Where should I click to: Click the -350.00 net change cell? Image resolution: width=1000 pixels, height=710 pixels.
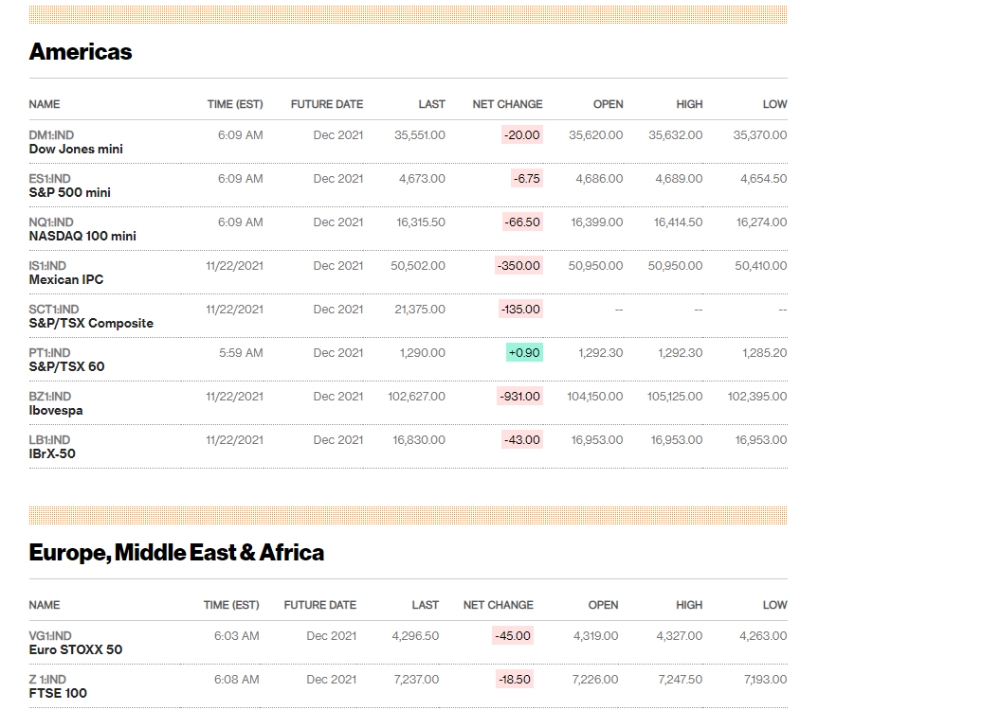pos(519,265)
